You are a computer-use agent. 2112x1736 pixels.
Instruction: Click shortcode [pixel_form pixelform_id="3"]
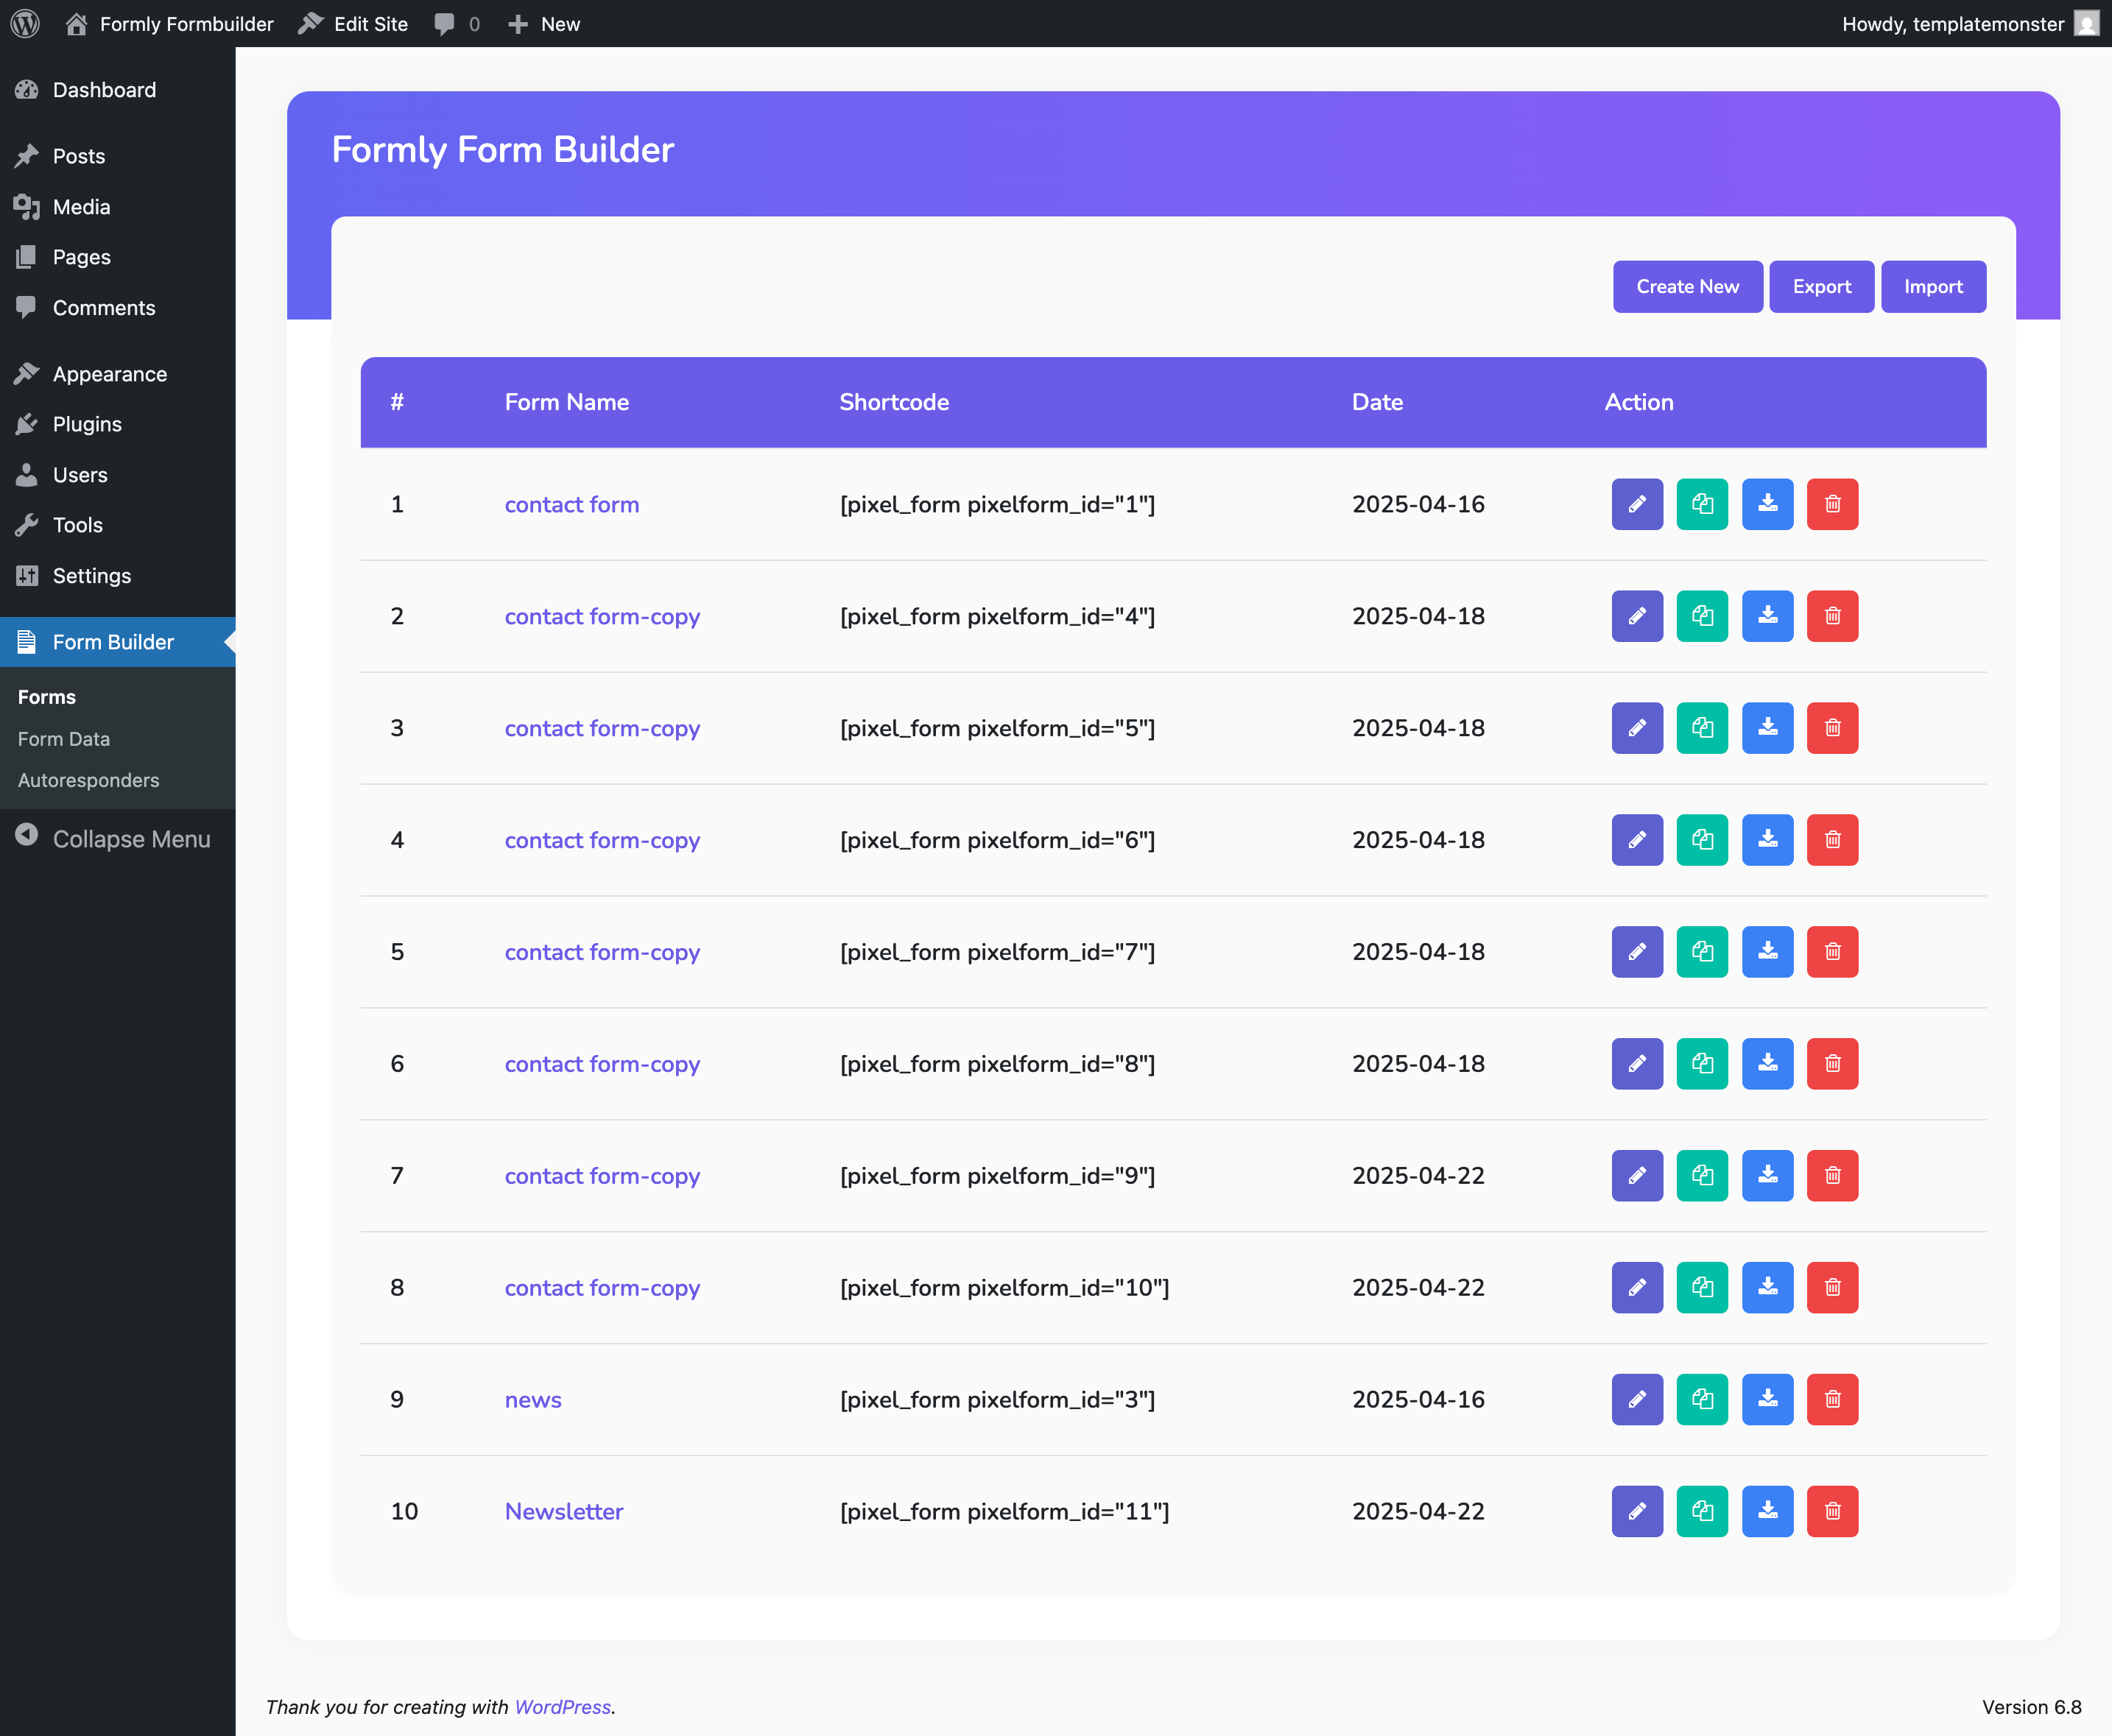[x=997, y=1400]
